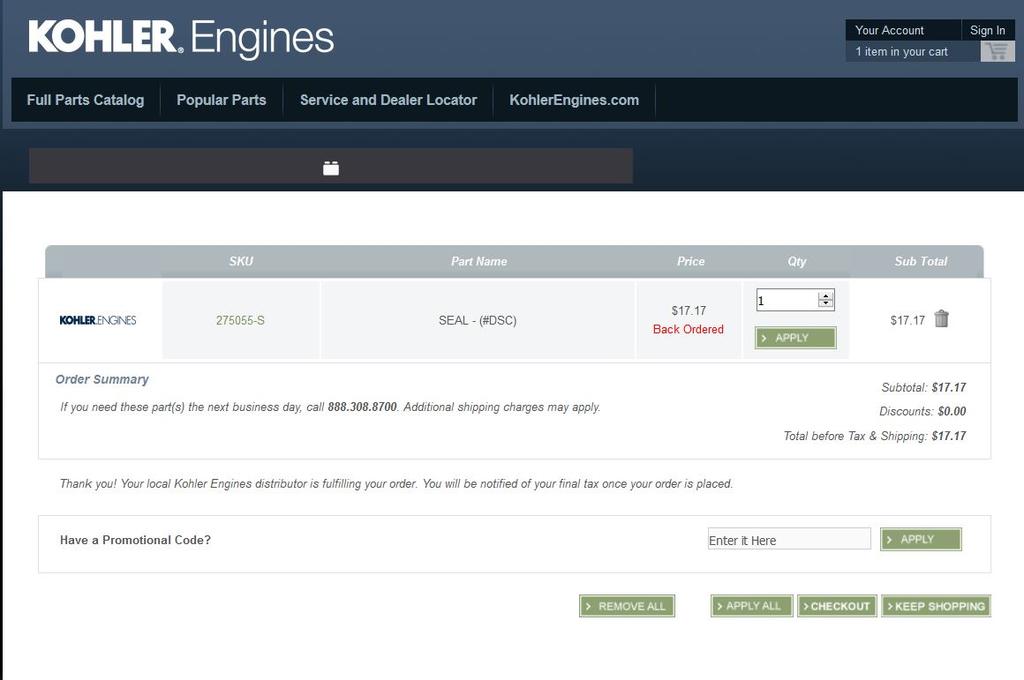Click the 'SKU' column header
This screenshot has height=680, width=1024.
241,261
